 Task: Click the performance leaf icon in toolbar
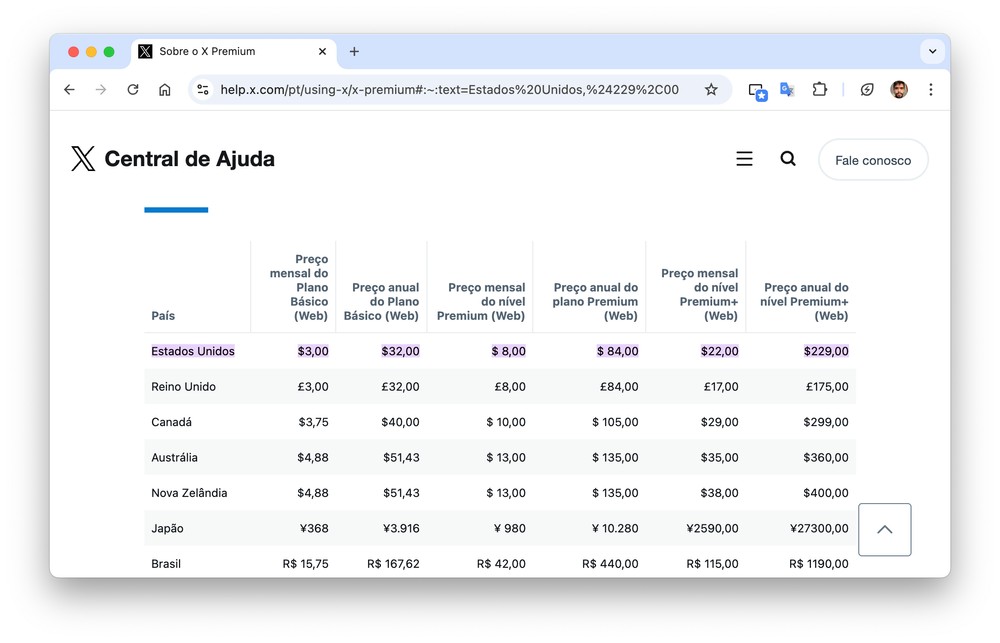(867, 90)
